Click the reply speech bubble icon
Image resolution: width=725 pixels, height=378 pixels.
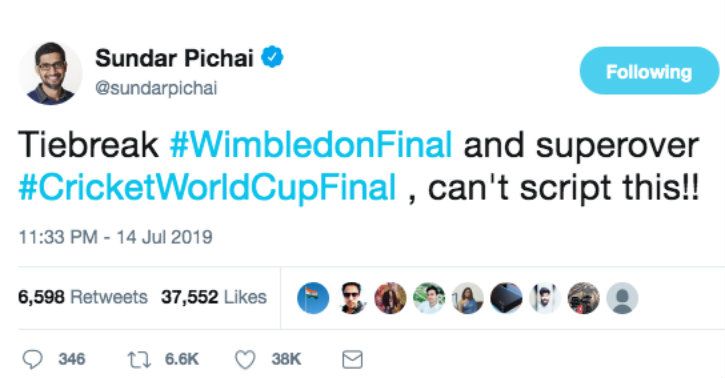click(x=32, y=359)
